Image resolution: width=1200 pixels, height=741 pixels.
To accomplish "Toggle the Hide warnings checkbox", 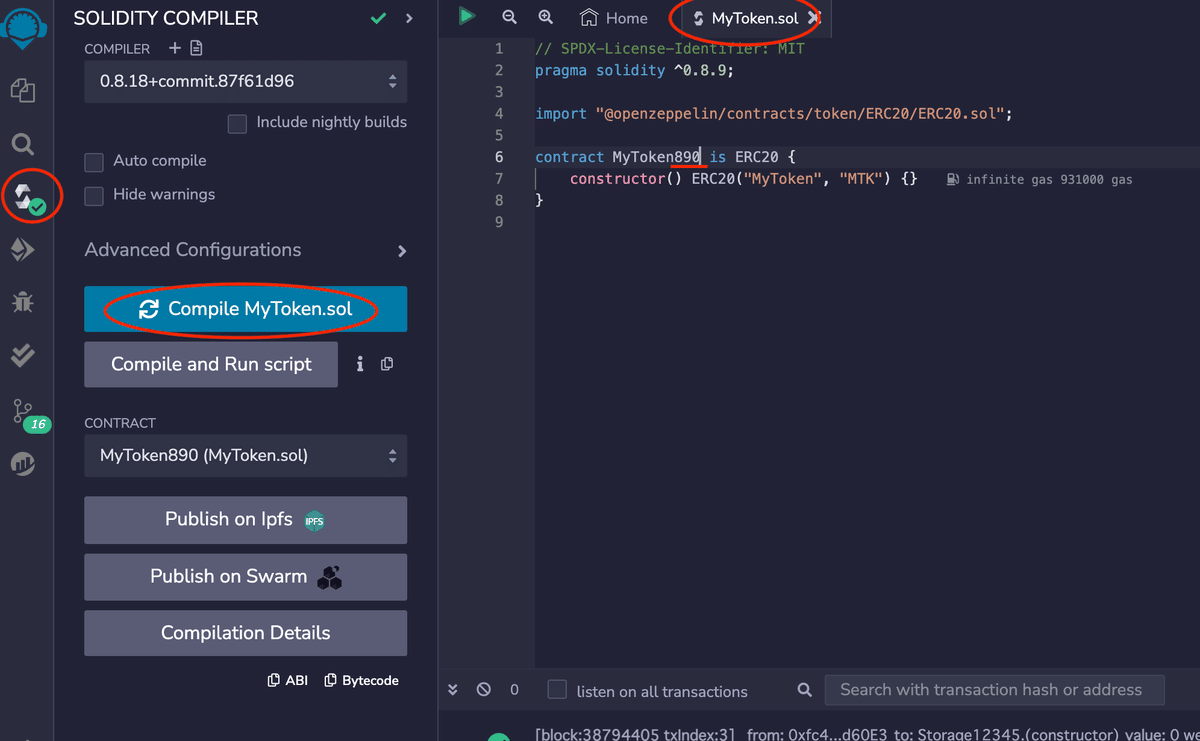I will (x=94, y=196).
